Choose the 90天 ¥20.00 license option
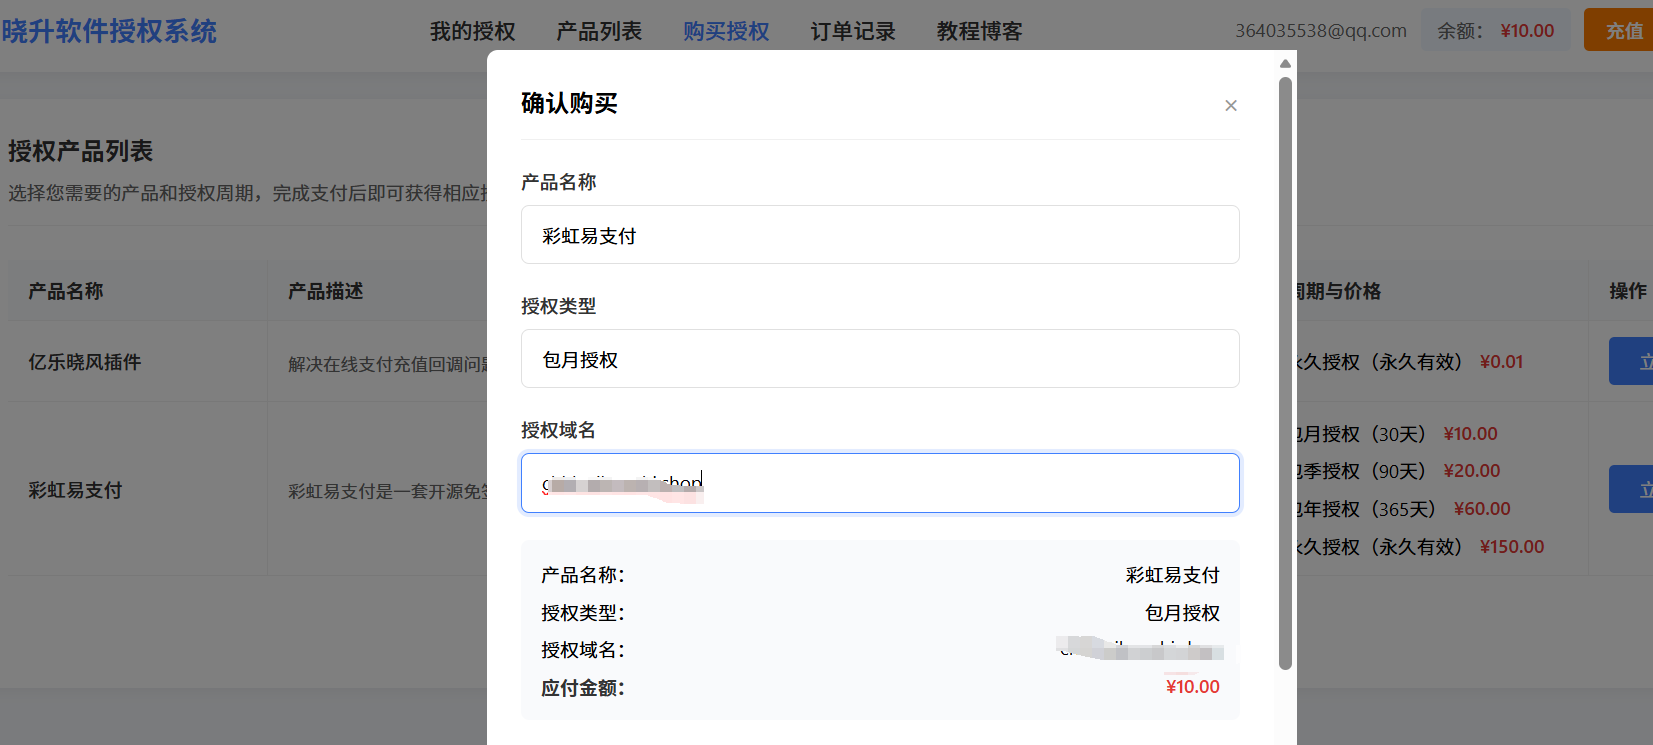 tap(1398, 471)
